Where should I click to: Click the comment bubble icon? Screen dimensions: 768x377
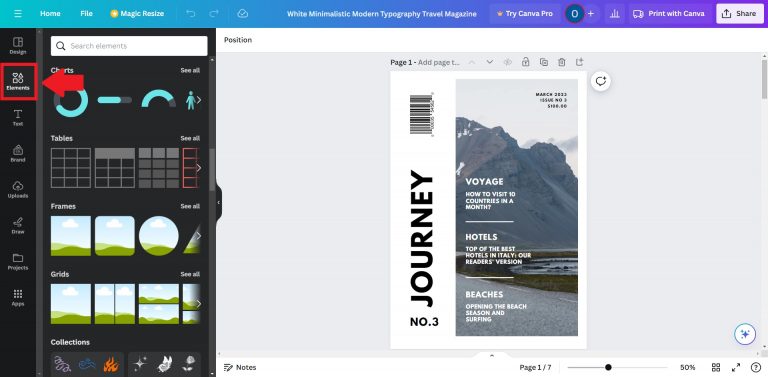point(600,81)
